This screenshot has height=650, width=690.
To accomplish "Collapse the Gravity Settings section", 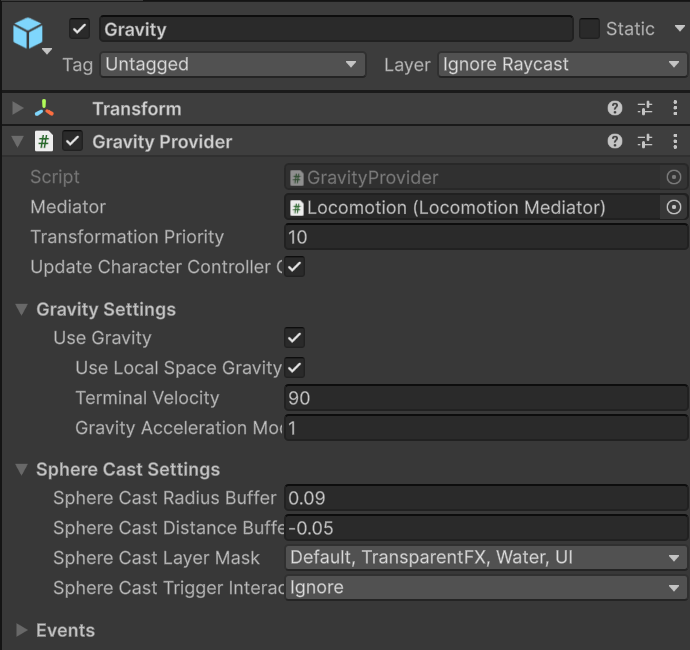I will coord(21,309).
